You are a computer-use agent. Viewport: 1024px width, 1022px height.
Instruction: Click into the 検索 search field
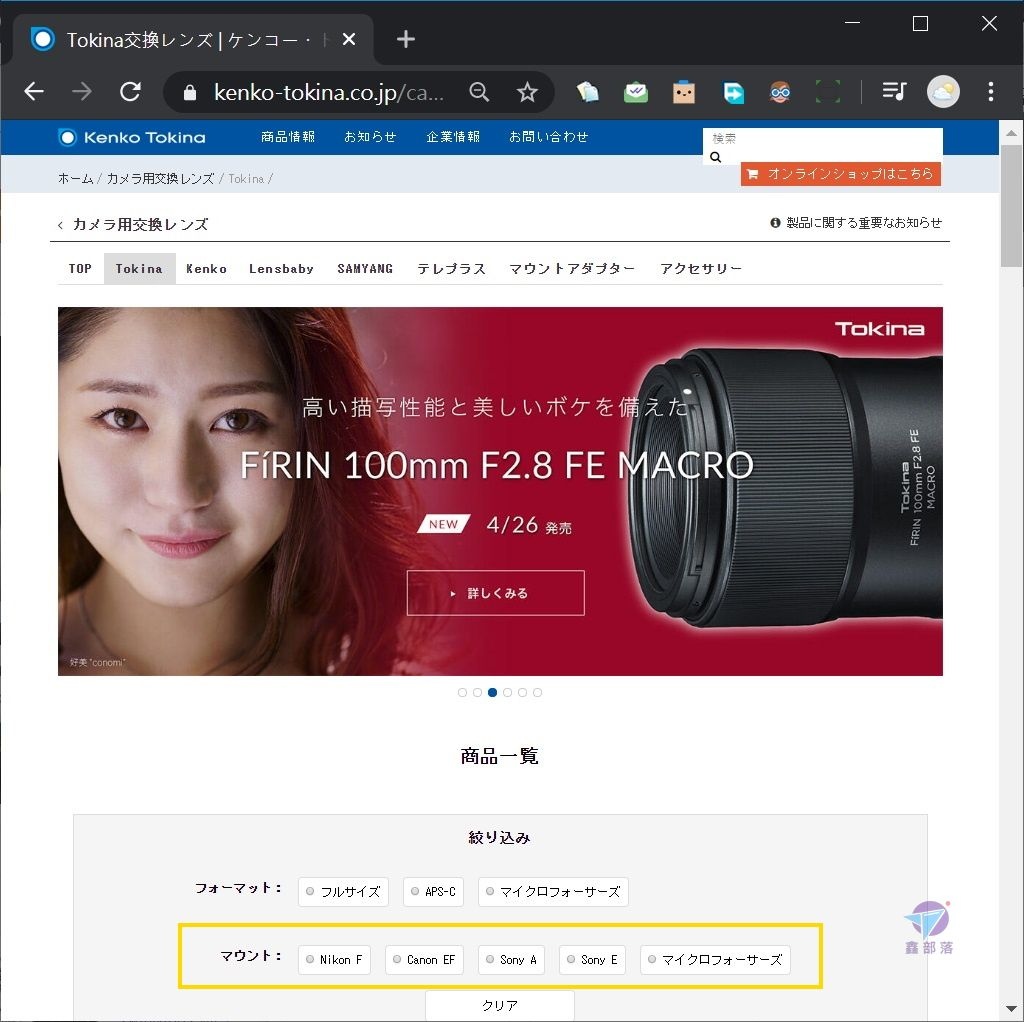[823, 138]
